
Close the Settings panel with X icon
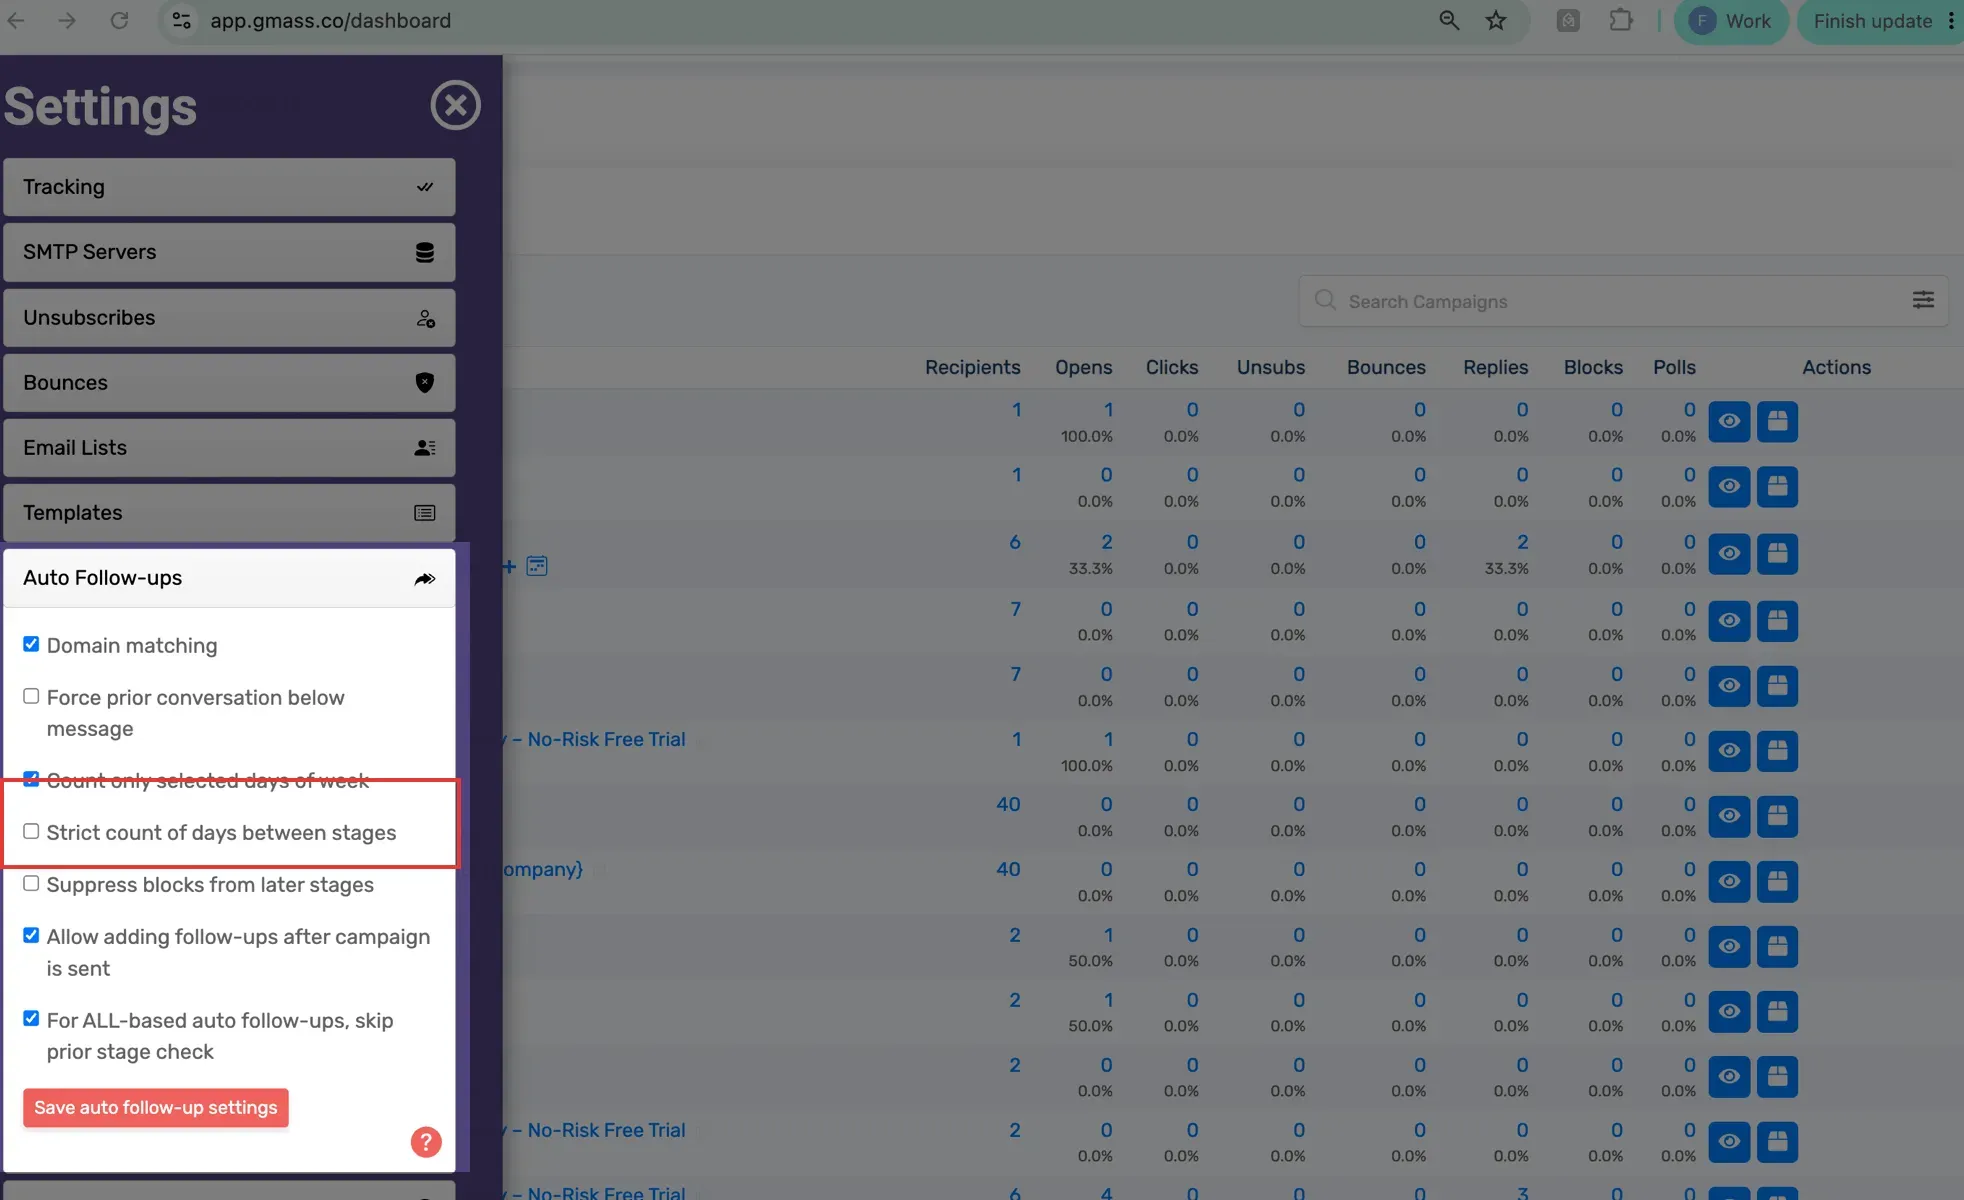(x=455, y=105)
